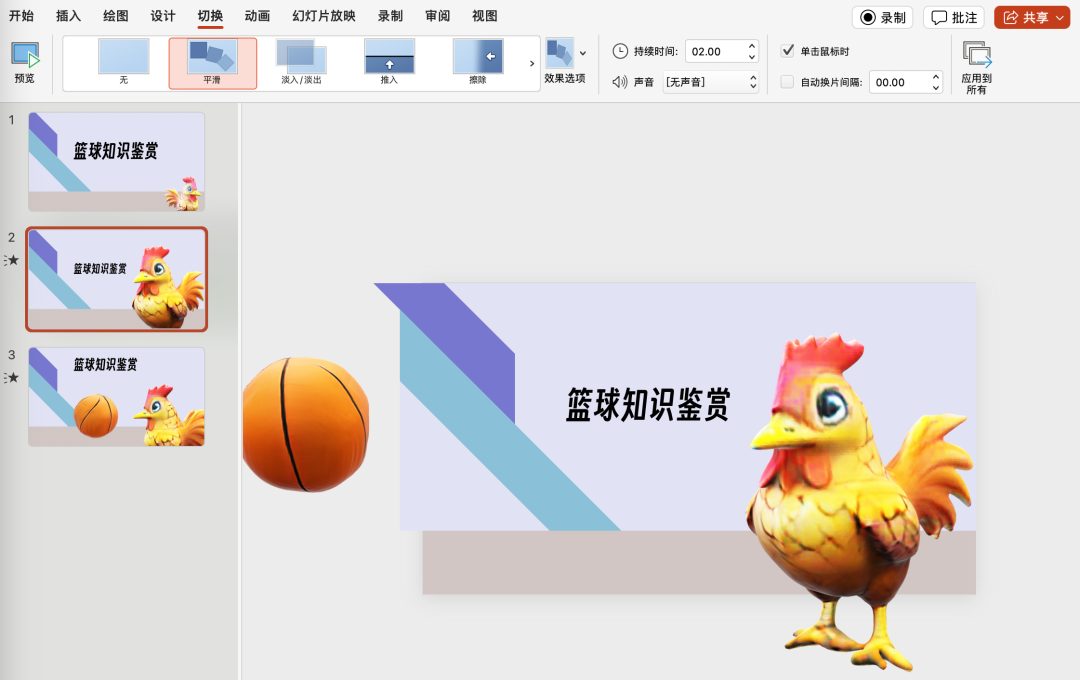Screen dimensions: 1080x680
Task: Open the 录制 ribbon tab
Action: coord(390,16)
